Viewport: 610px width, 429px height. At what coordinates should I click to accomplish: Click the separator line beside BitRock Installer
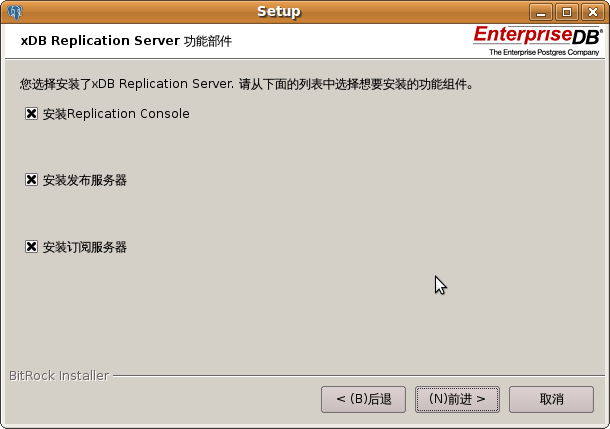tap(359, 376)
